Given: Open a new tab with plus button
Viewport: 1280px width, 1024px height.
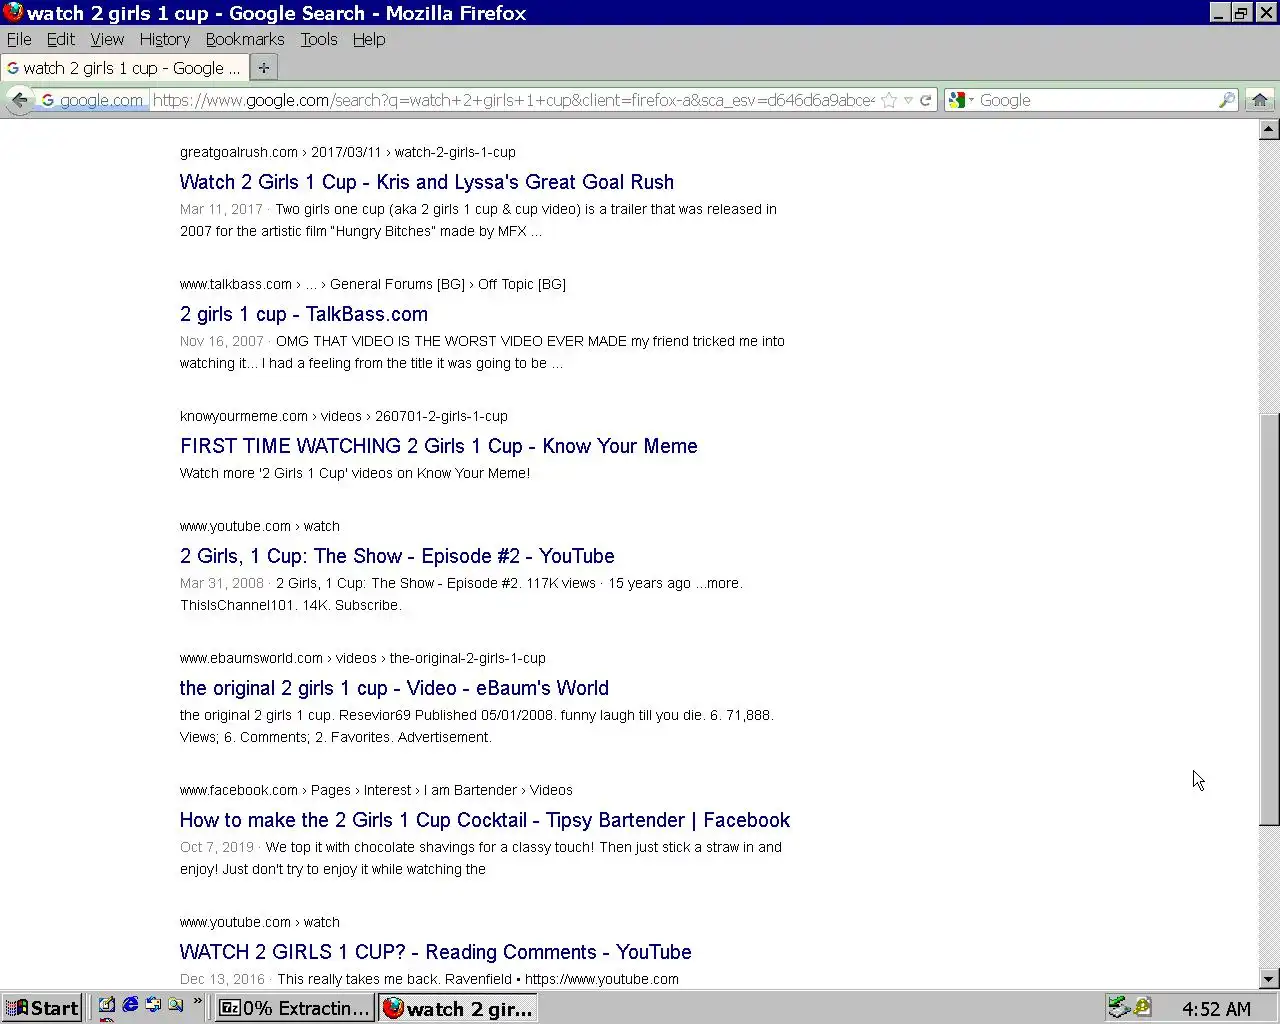Looking at the screenshot, I should click(x=263, y=68).
